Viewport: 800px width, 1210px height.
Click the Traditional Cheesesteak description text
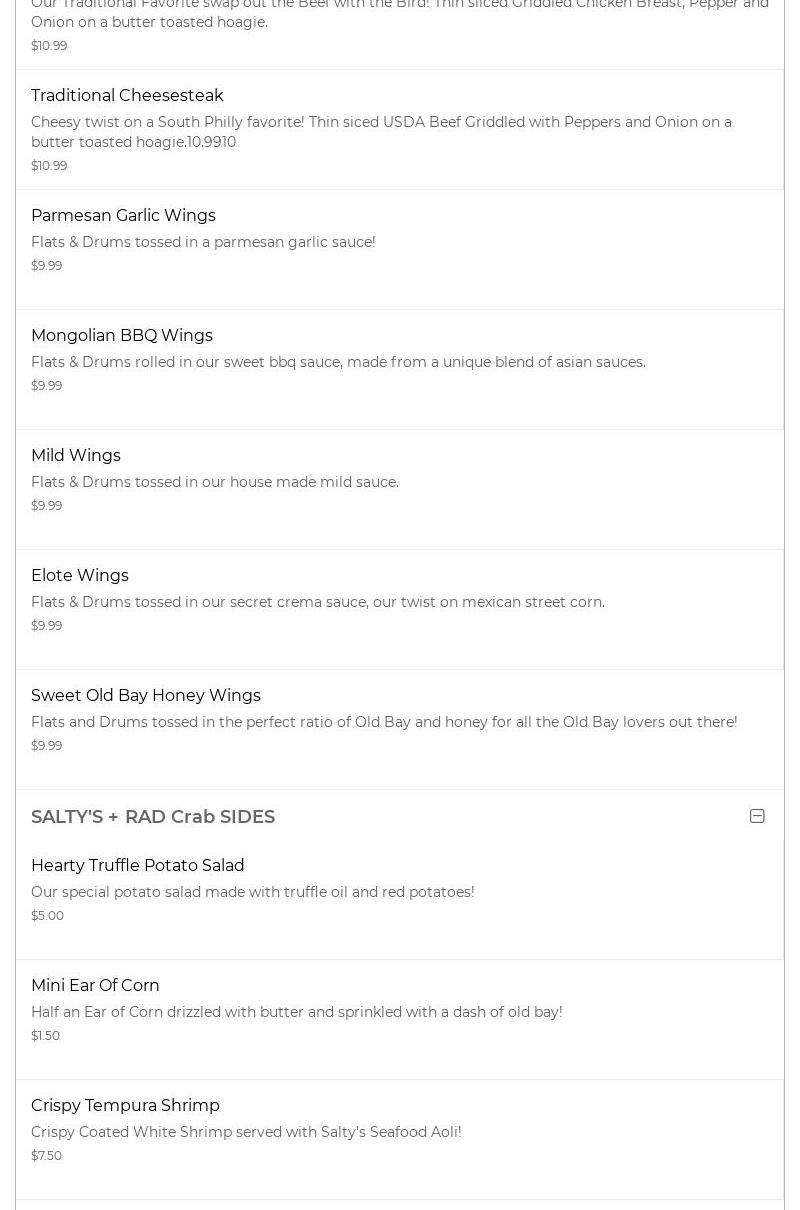pos(381,132)
